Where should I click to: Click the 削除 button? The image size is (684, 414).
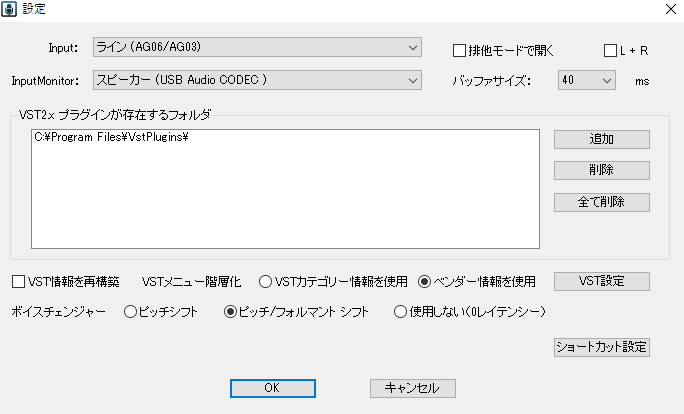(602, 170)
